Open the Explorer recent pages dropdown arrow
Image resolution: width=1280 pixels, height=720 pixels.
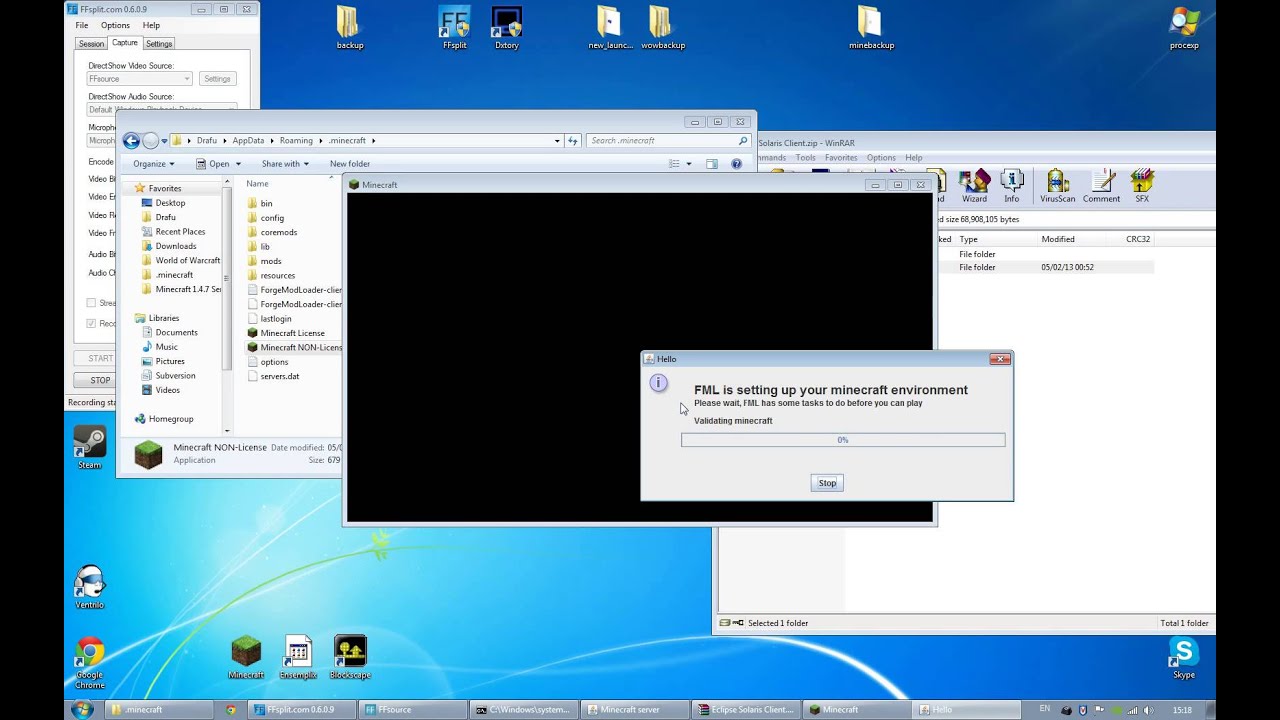click(164, 141)
